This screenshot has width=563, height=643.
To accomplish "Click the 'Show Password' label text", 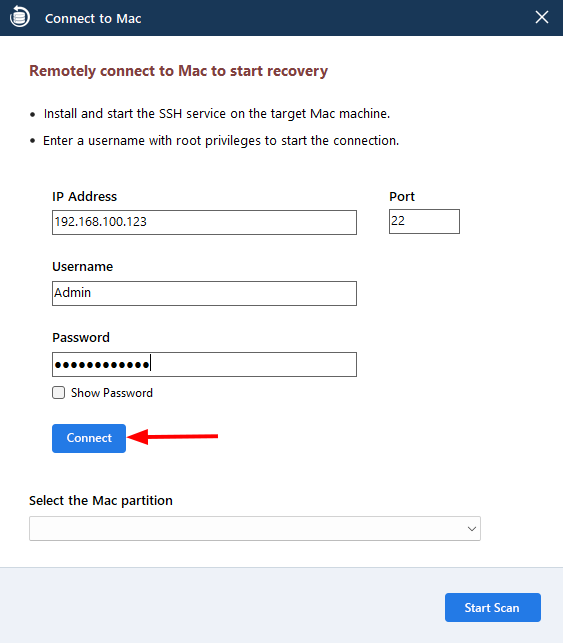I will coord(112,393).
